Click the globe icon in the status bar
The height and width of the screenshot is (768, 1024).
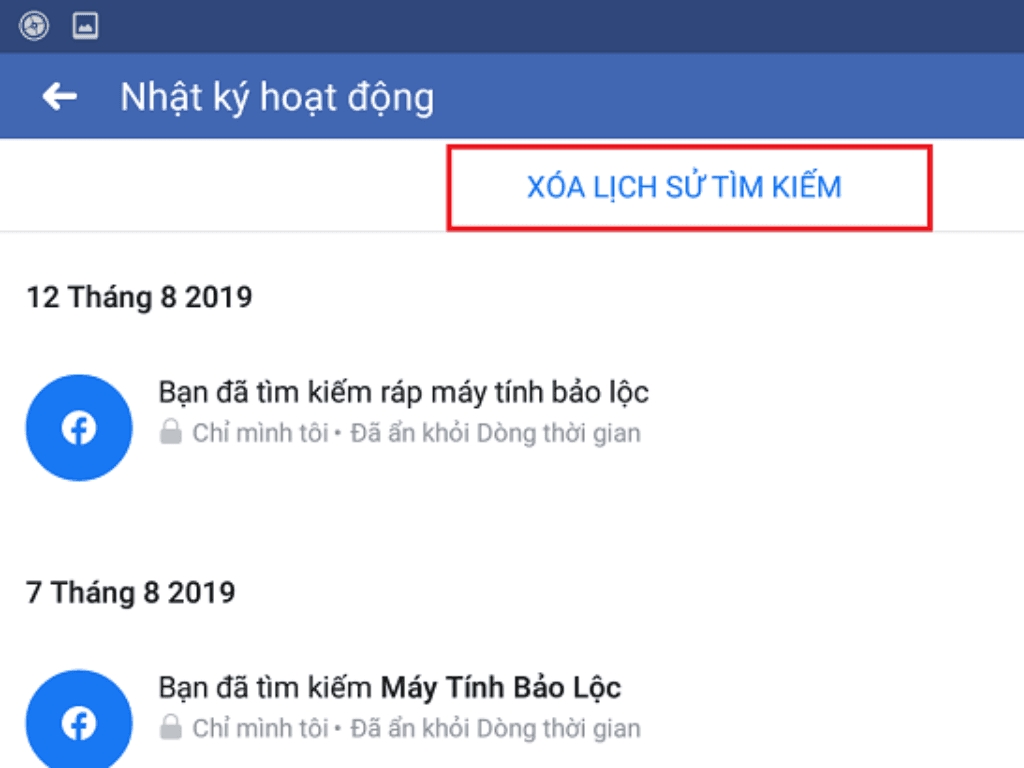pos(36,26)
